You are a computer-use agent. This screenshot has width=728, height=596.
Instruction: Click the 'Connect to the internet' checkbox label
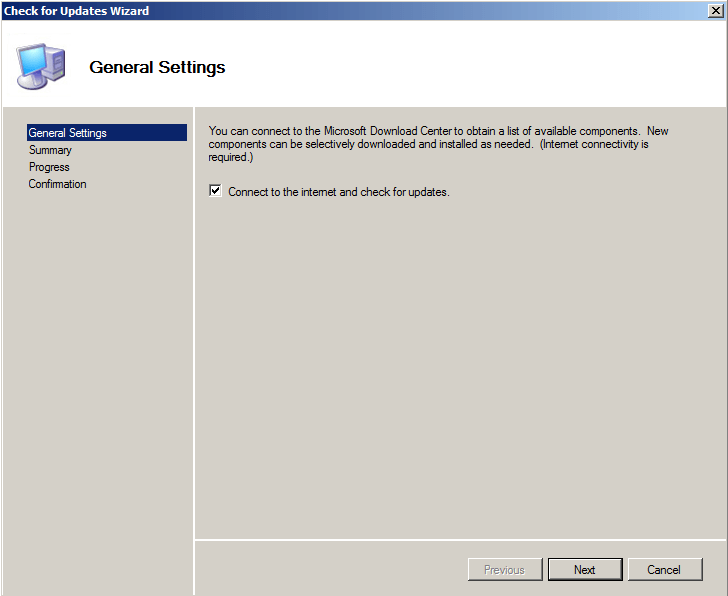click(x=338, y=192)
